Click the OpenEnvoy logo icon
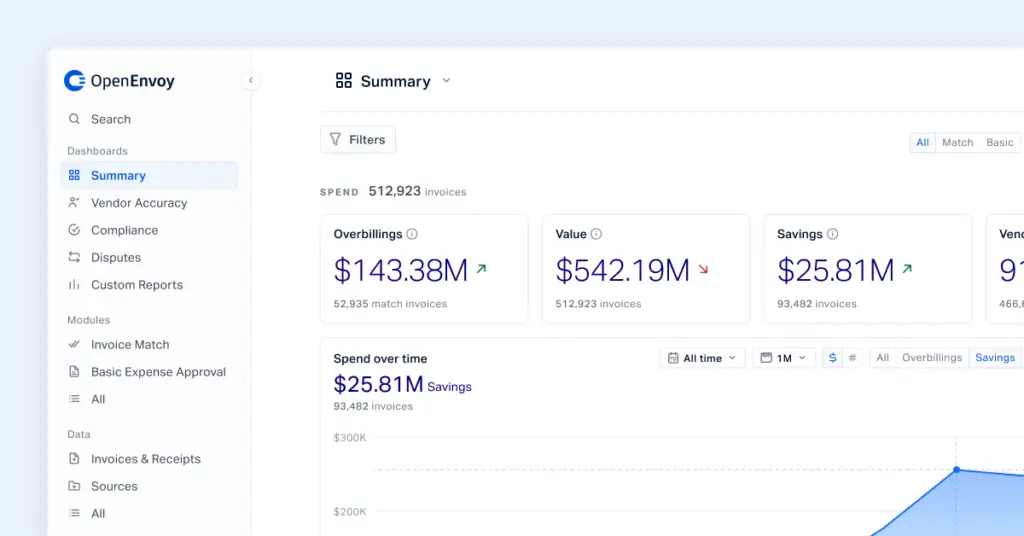 [74, 81]
